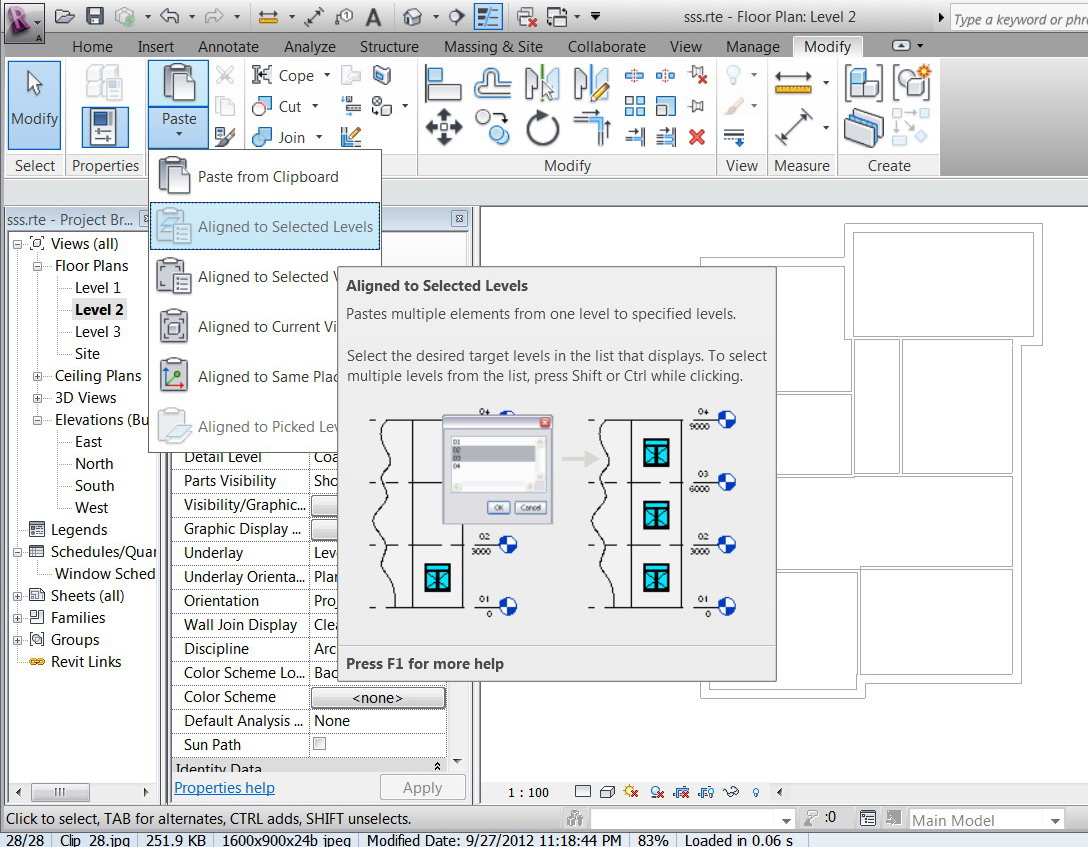
Task: Open the Properties help link
Action: click(224, 788)
